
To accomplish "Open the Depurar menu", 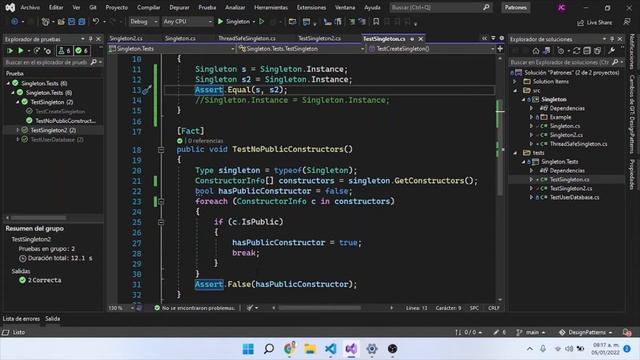I will (x=179, y=7).
